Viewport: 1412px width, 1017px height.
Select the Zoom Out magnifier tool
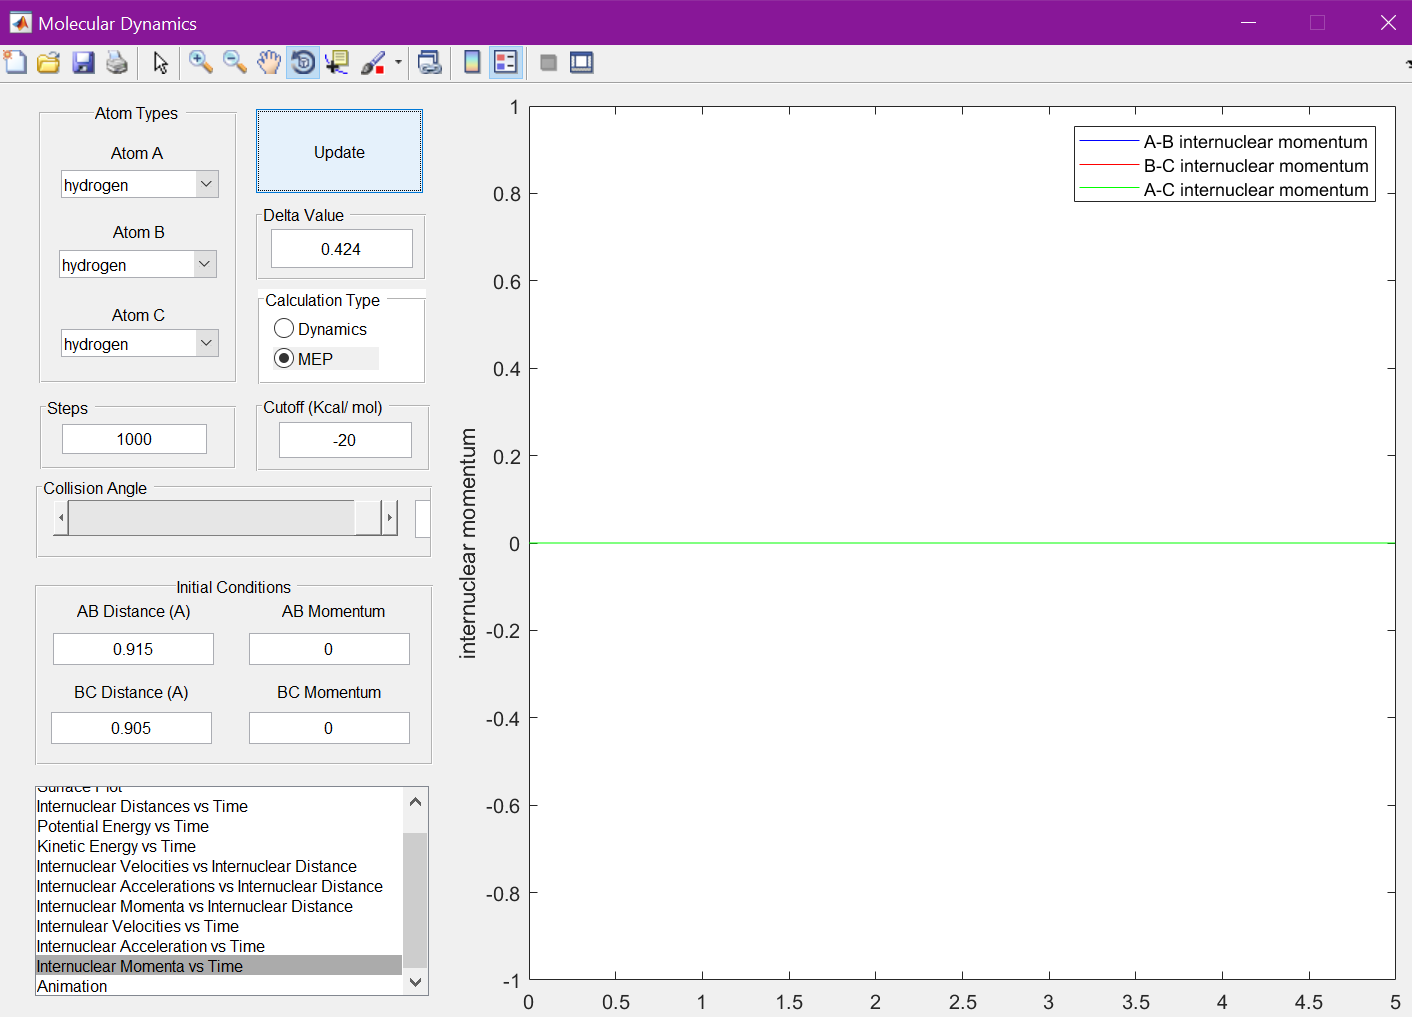[235, 63]
